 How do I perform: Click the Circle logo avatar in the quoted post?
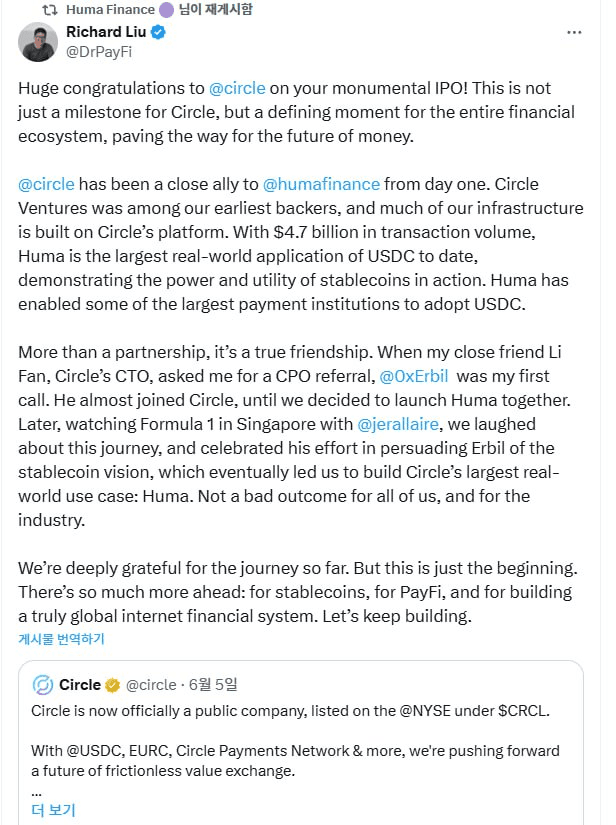(43, 685)
